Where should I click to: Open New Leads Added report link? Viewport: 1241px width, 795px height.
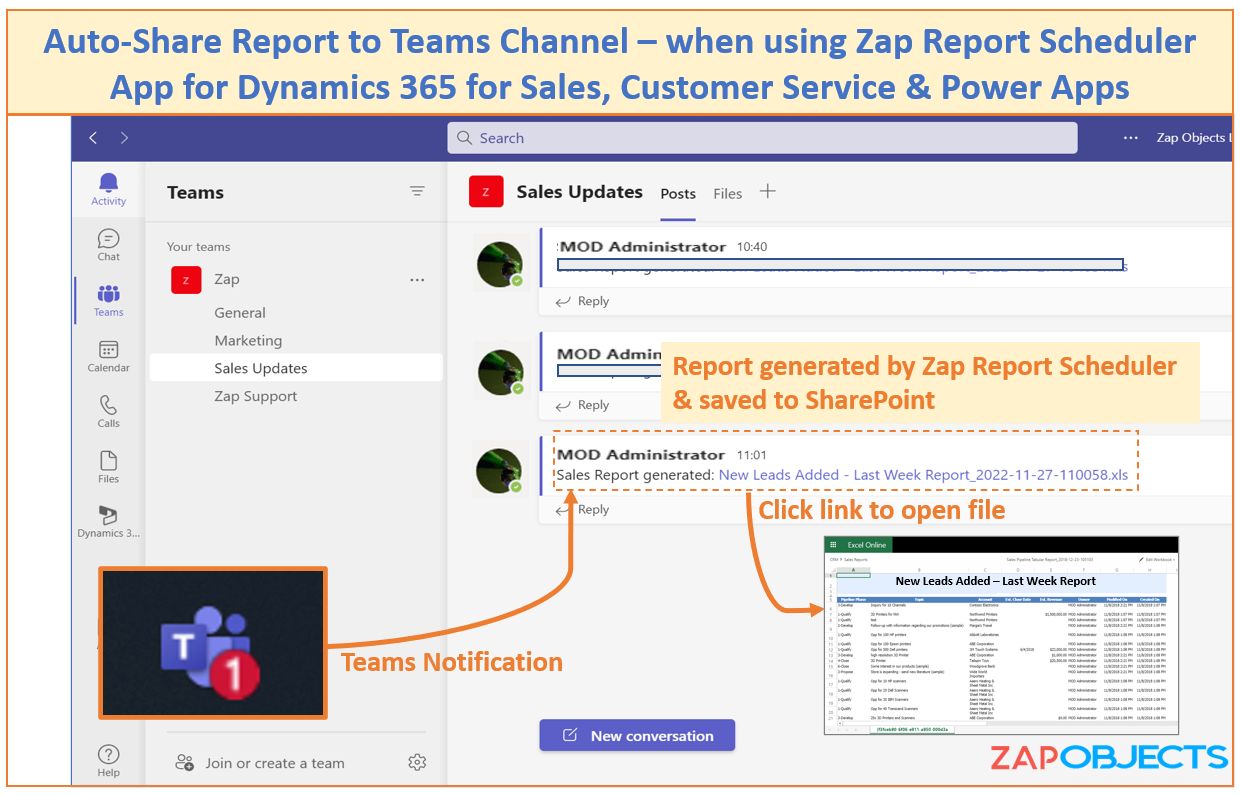(x=922, y=475)
